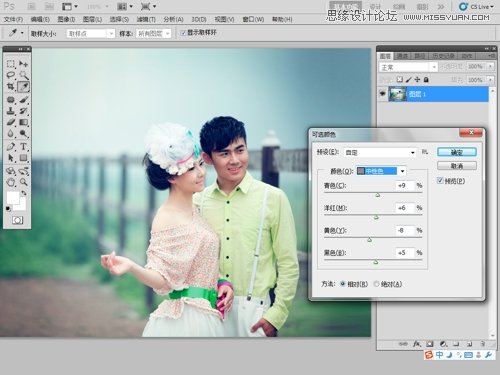Toggle lock image pixels
The image size is (500, 375).
click(409, 80)
